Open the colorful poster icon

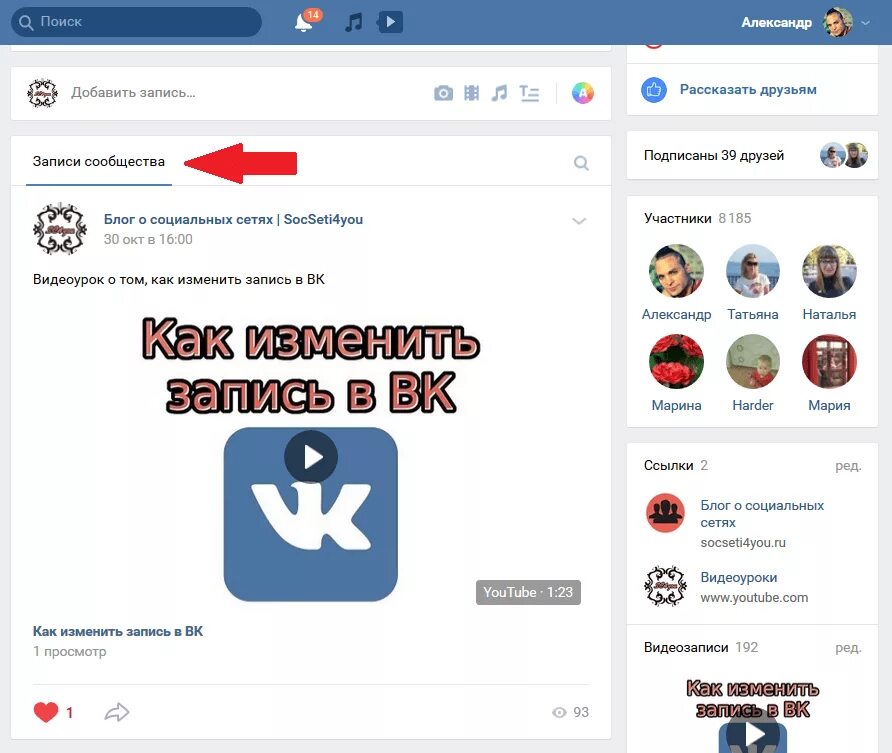point(583,93)
